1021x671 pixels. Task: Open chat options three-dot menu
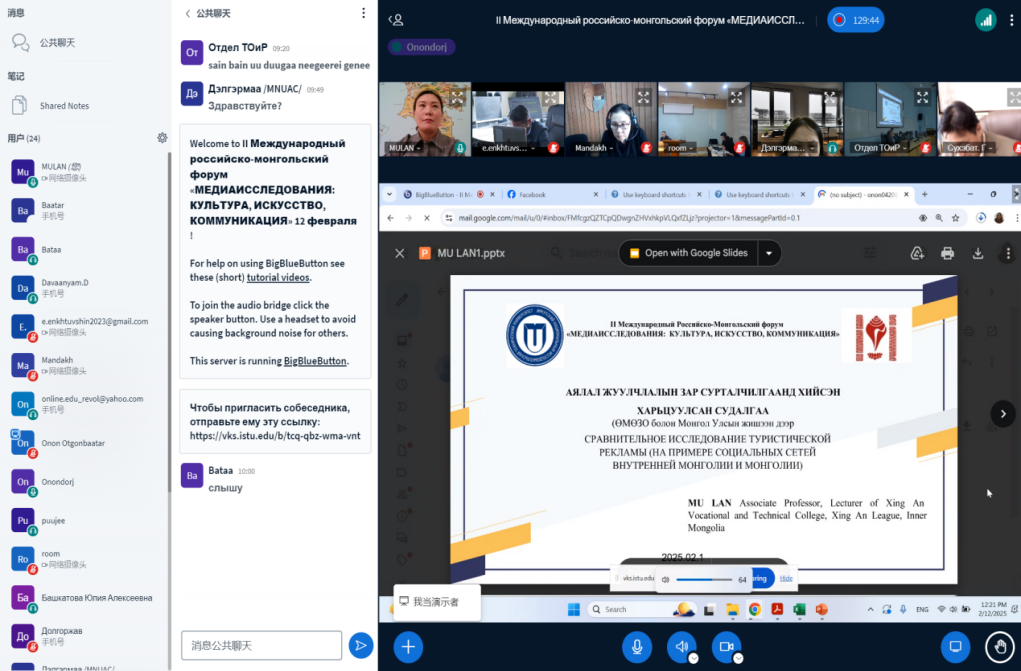pos(363,13)
